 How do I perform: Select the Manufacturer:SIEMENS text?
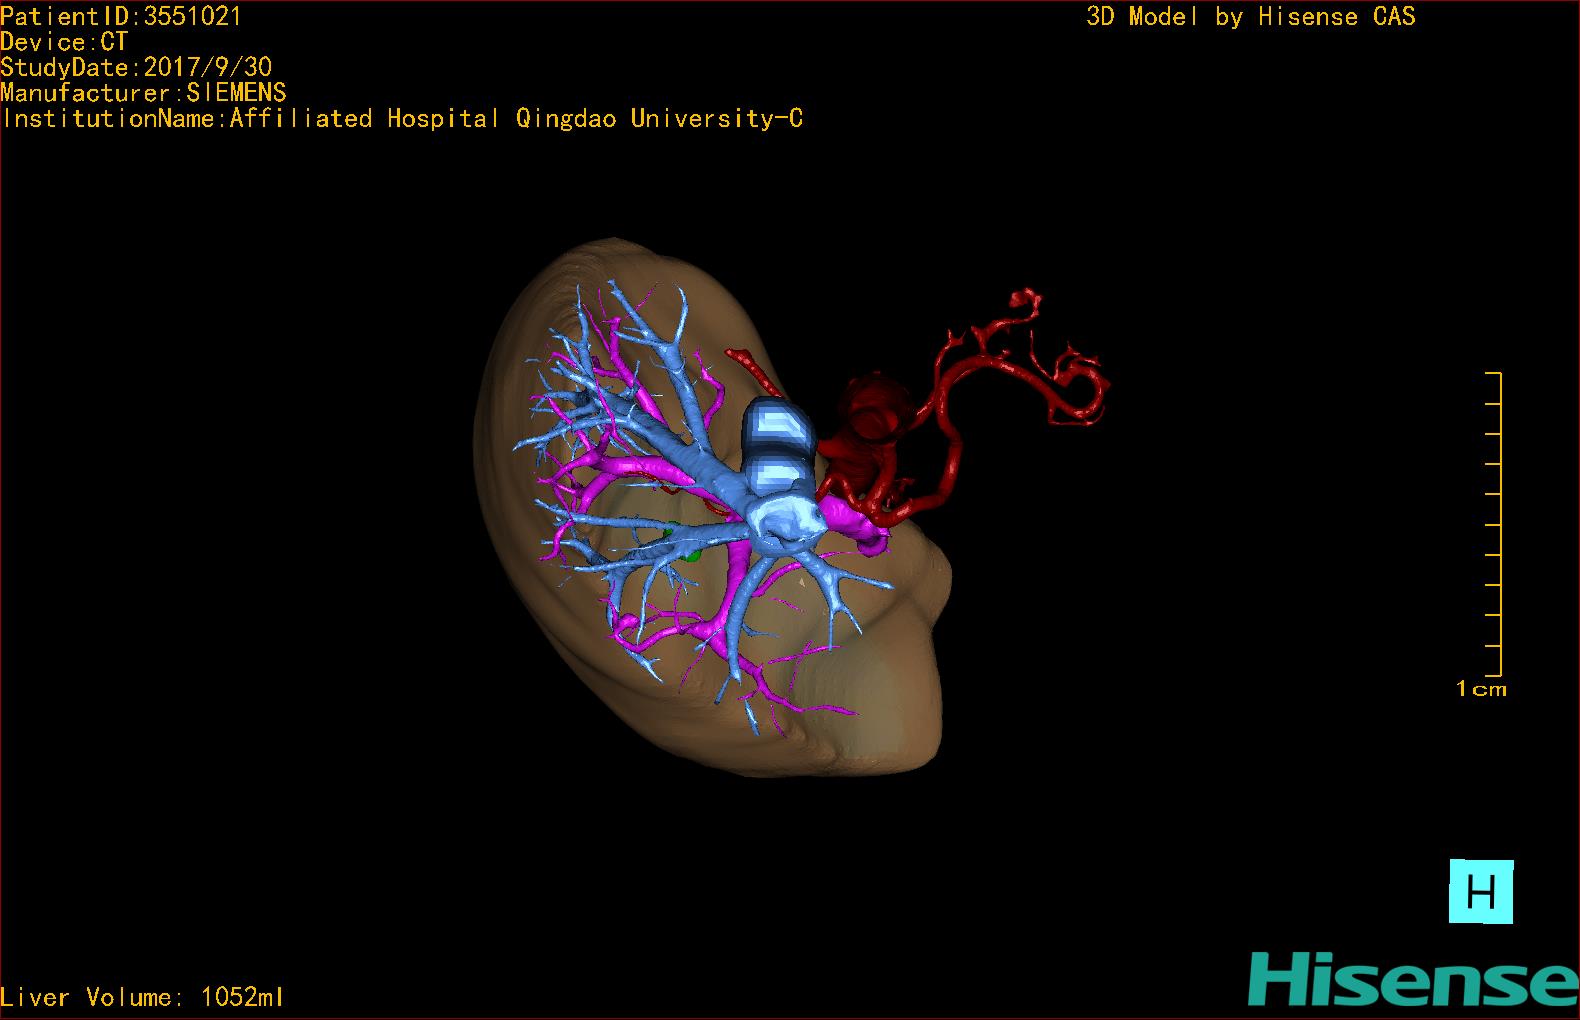click(143, 93)
